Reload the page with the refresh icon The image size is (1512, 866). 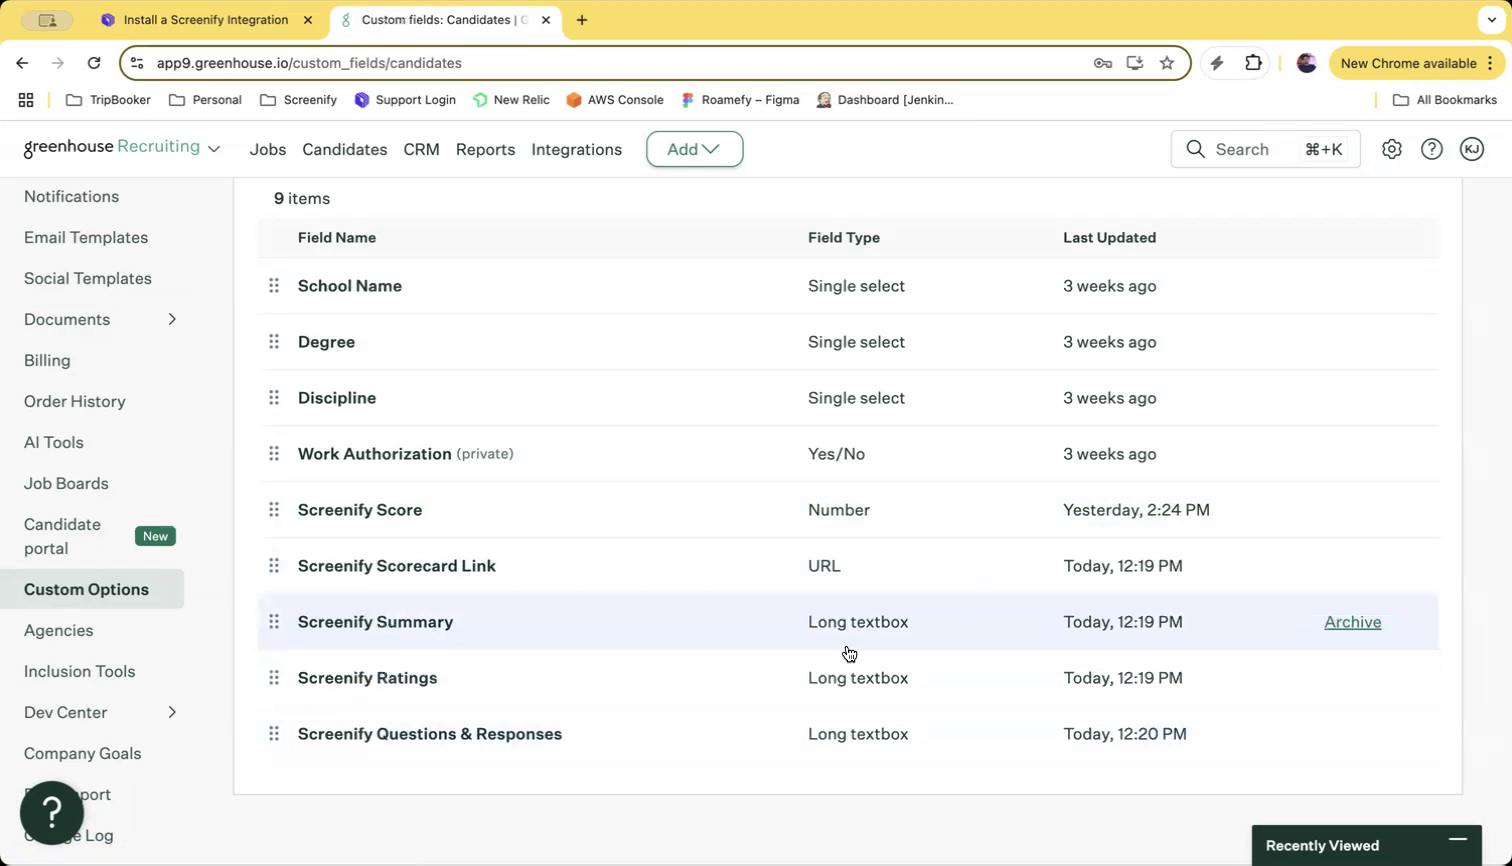pos(94,63)
